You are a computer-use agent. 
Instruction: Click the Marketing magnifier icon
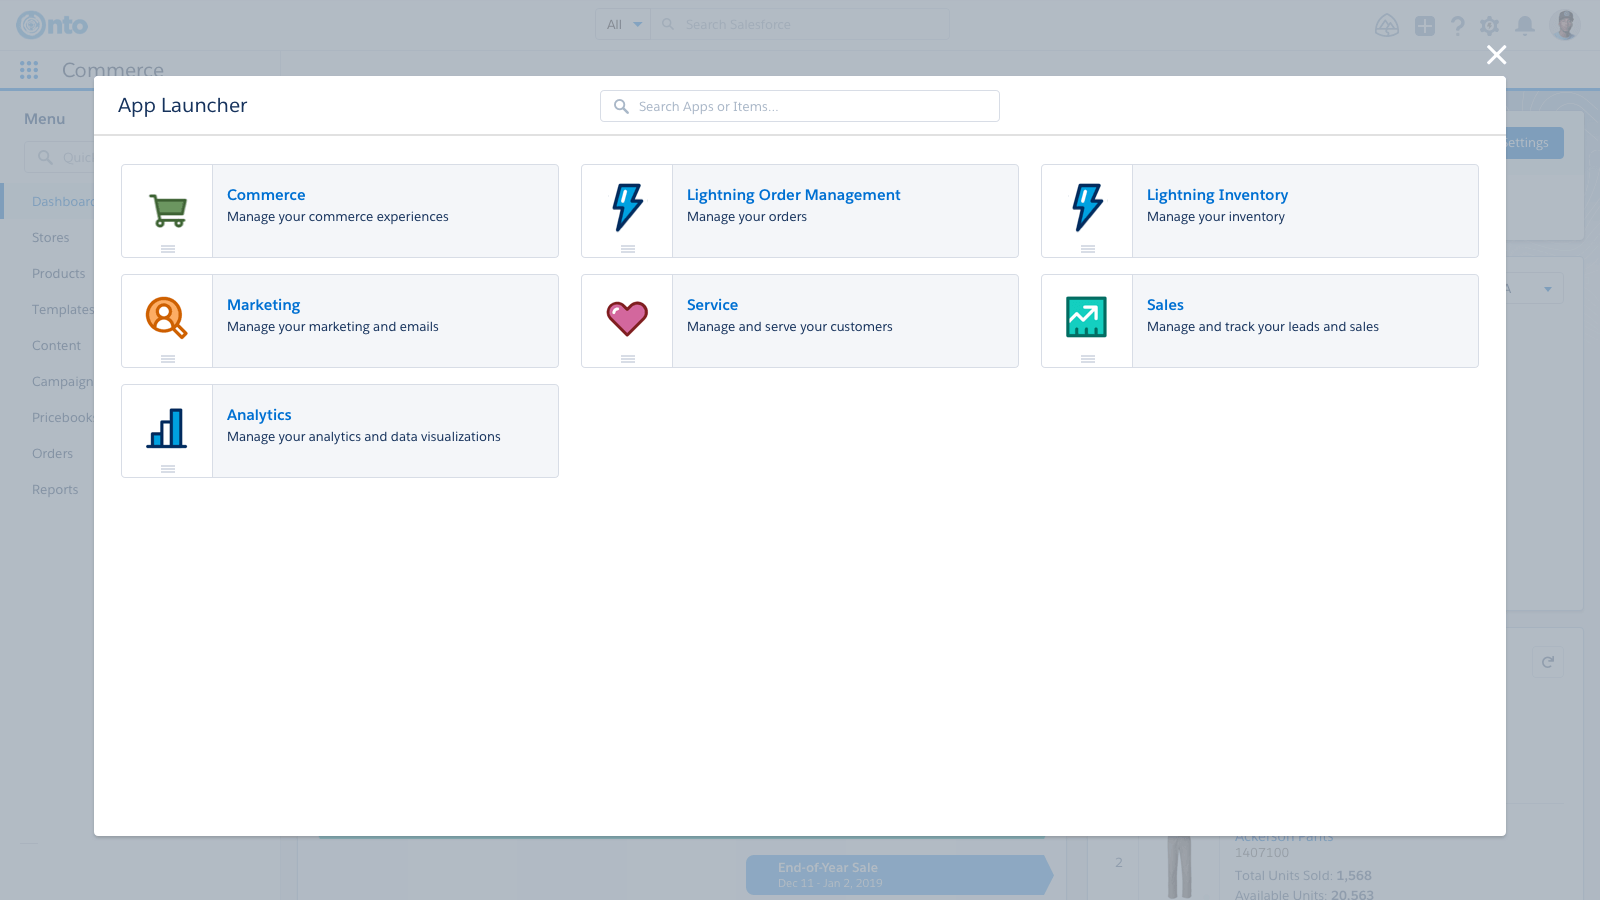[x=167, y=318]
